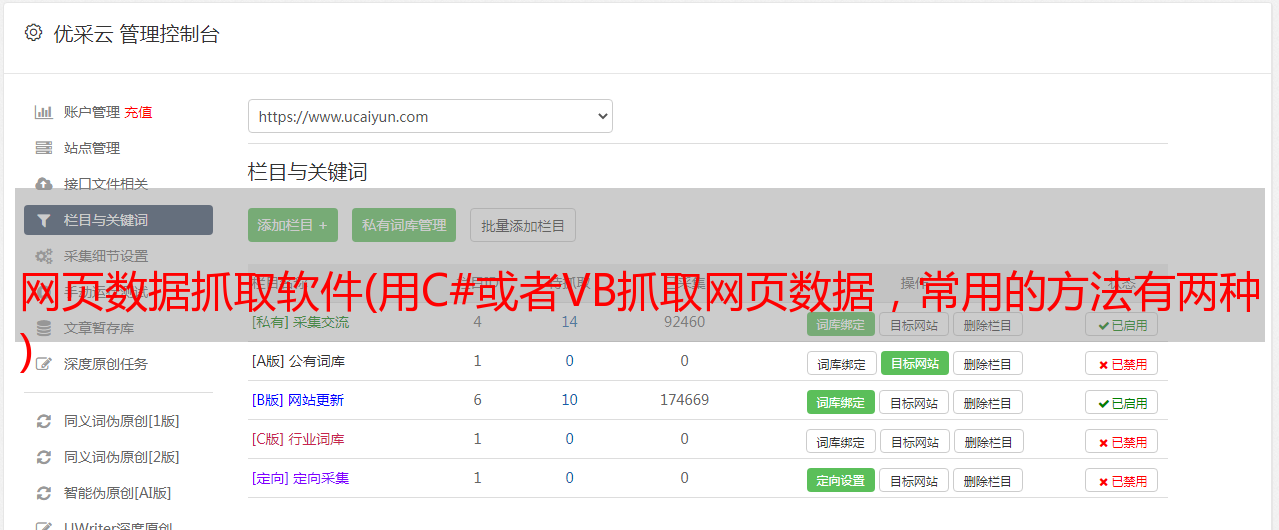Click the server icon for 站点管理
The width and height of the screenshot is (1279, 530).
43,148
